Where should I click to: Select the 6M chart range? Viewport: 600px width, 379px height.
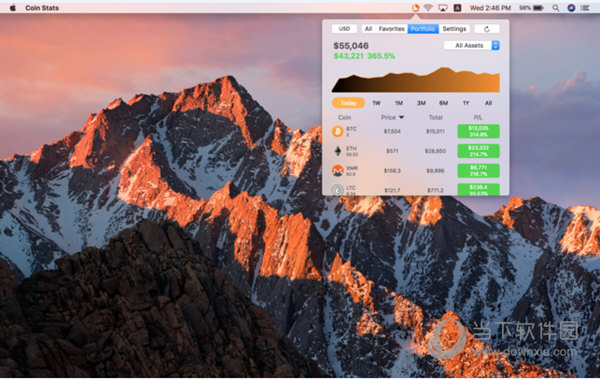coord(443,103)
